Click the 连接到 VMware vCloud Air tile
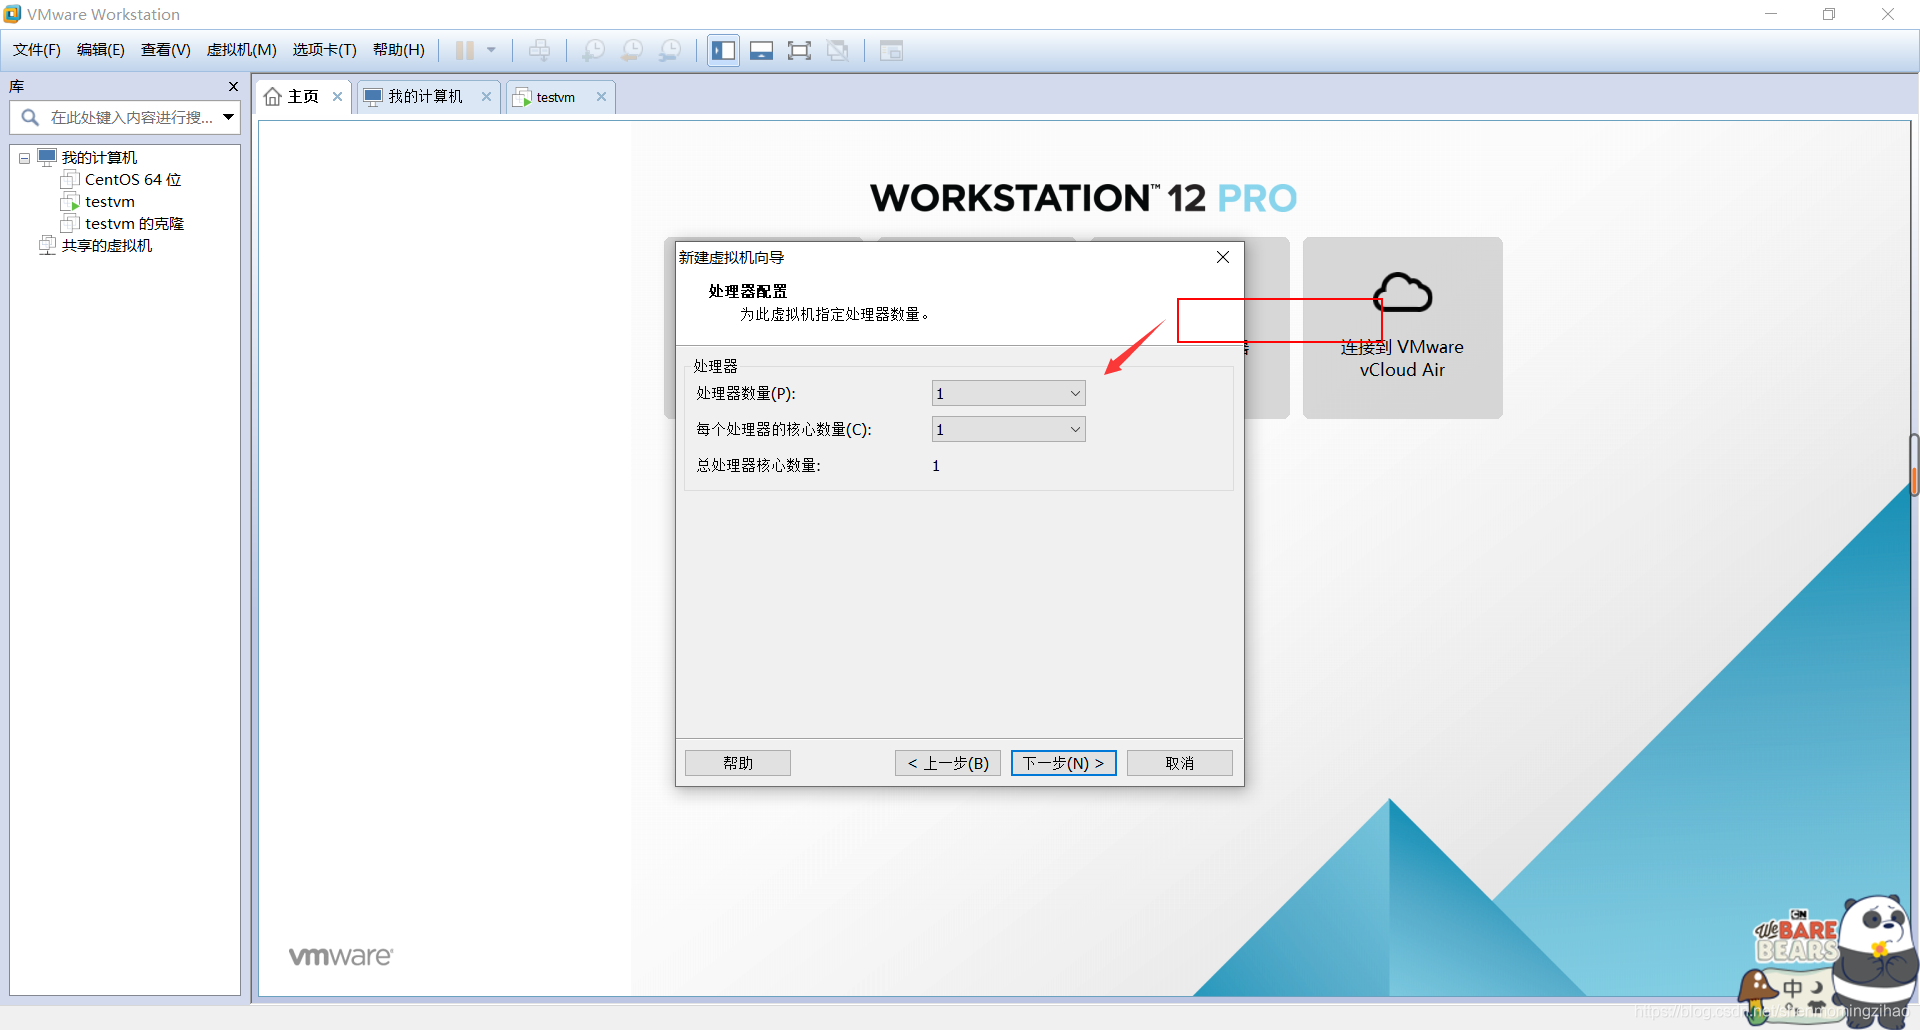 click(x=1403, y=328)
